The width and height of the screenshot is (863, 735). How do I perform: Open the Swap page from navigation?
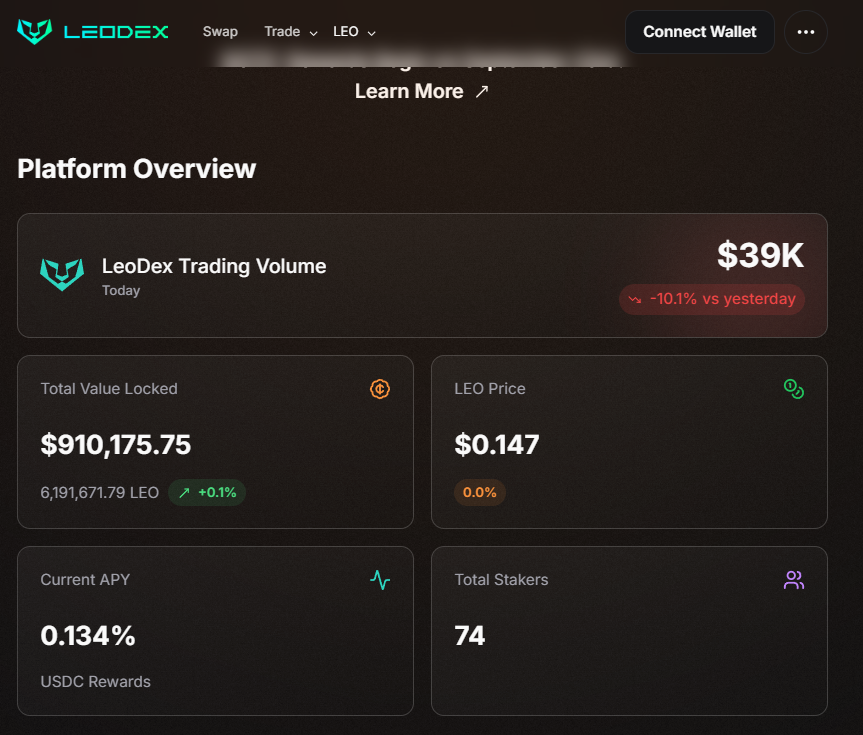coord(220,31)
